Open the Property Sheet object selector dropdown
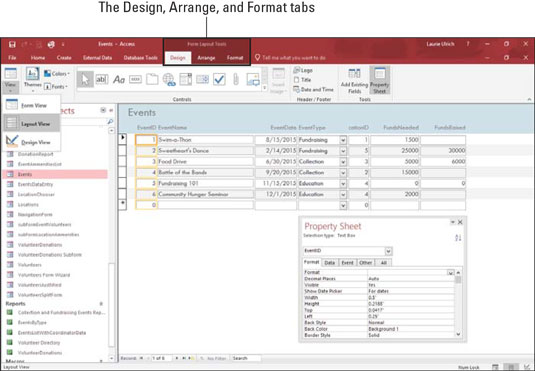 (388, 251)
